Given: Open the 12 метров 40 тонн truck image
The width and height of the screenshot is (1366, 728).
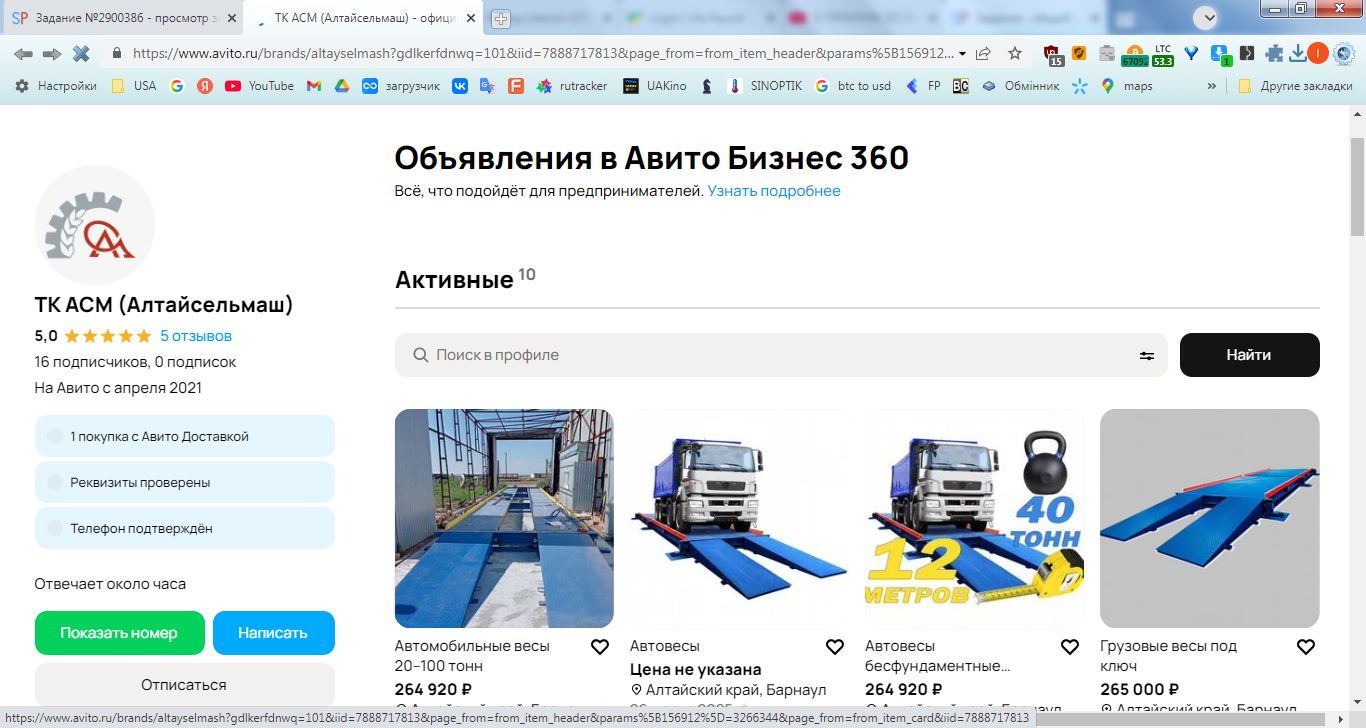Looking at the screenshot, I should point(974,518).
